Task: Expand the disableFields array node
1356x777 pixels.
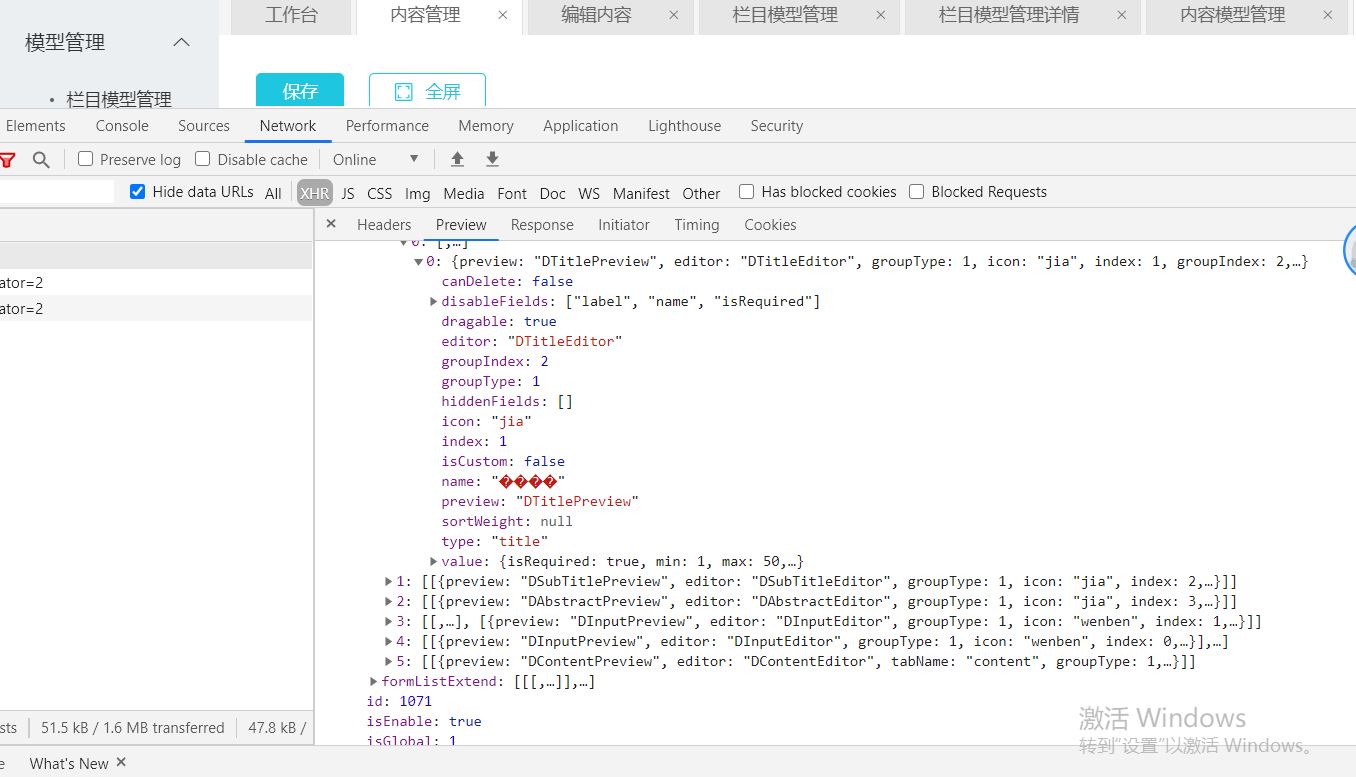Action: [x=434, y=301]
